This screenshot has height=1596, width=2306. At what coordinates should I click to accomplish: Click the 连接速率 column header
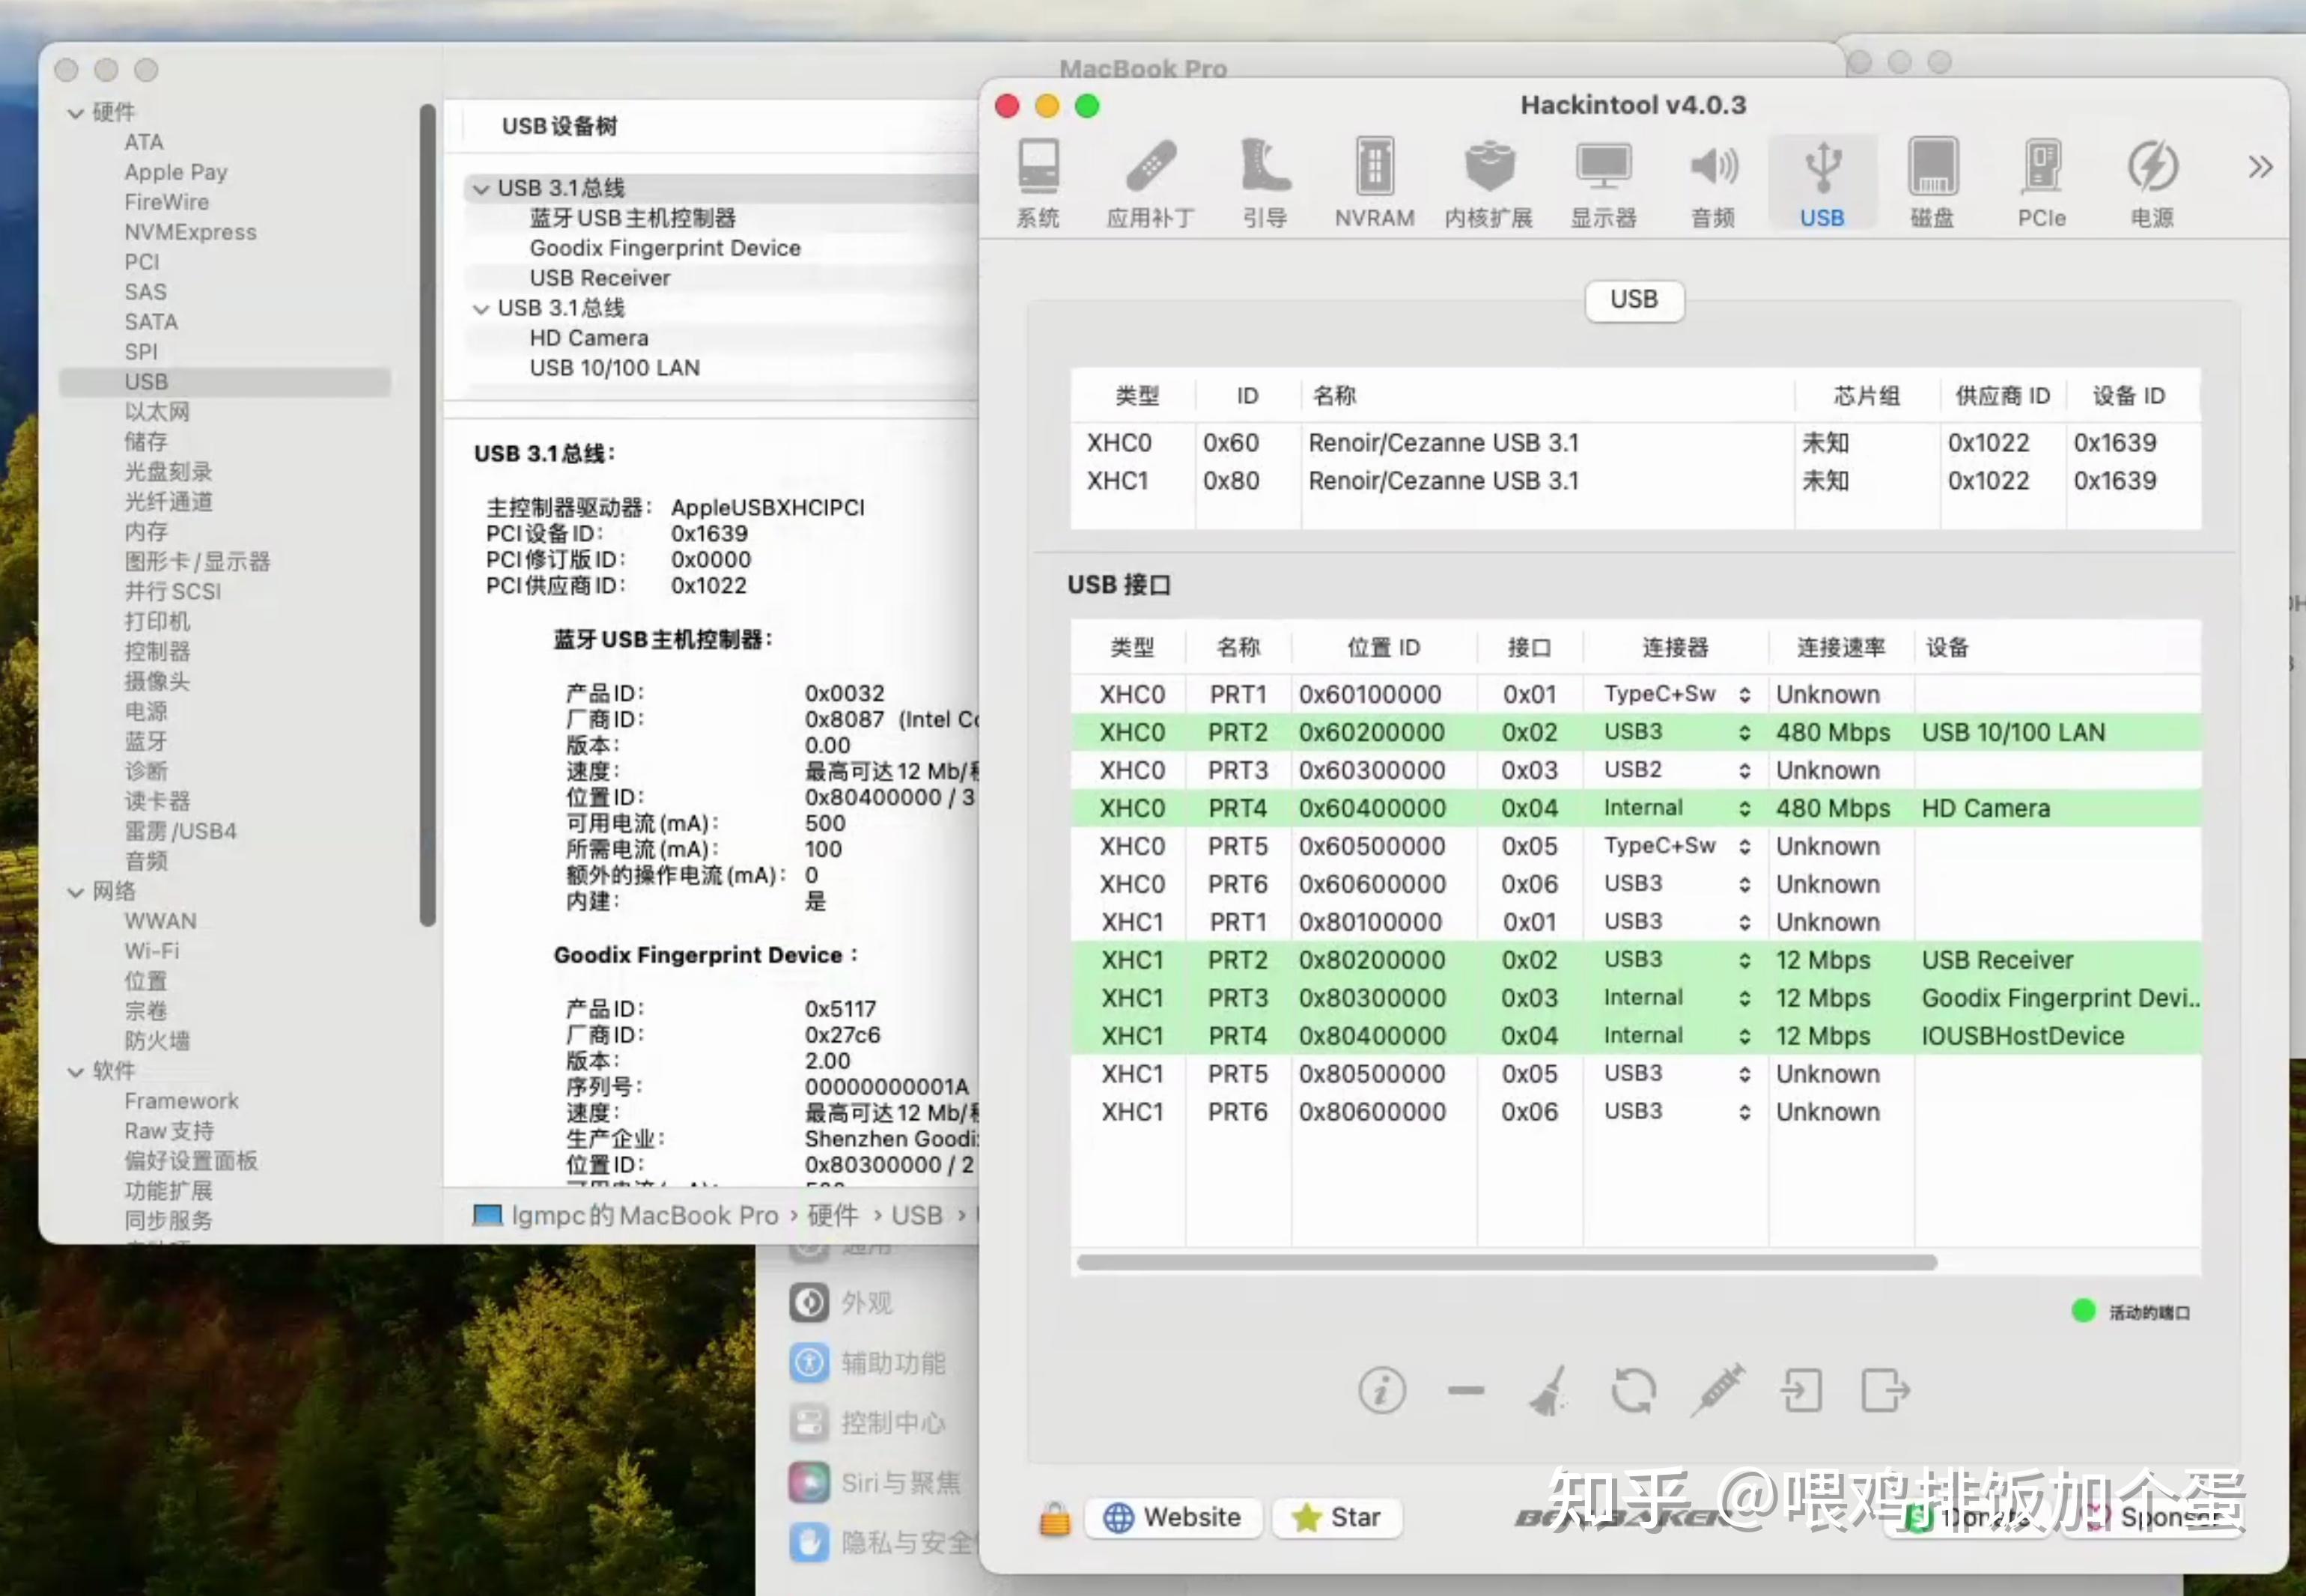[1841, 647]
